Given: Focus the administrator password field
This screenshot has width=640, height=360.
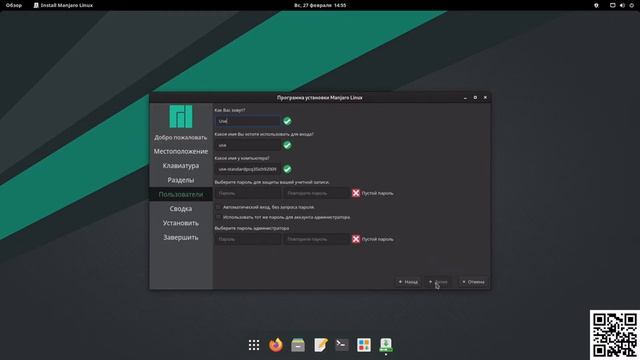Looking at the screenshot, I should click(x=248, y=239).
